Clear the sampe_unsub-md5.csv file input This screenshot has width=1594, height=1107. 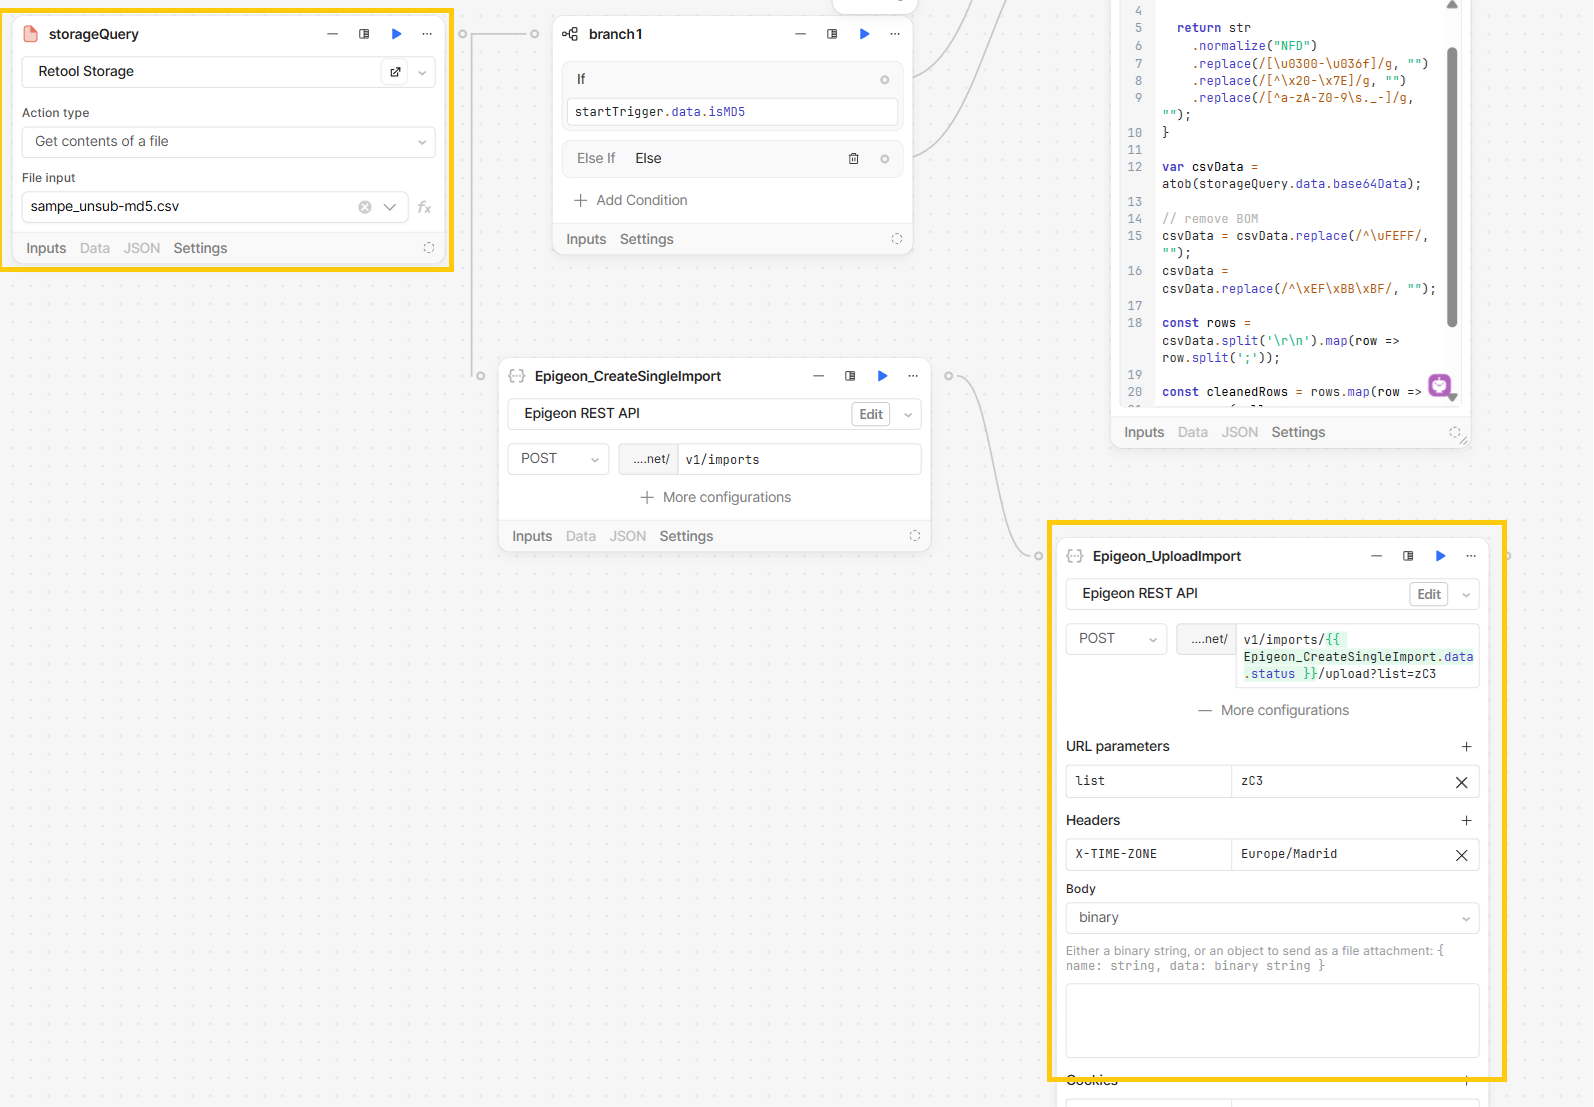pos(365,207)
